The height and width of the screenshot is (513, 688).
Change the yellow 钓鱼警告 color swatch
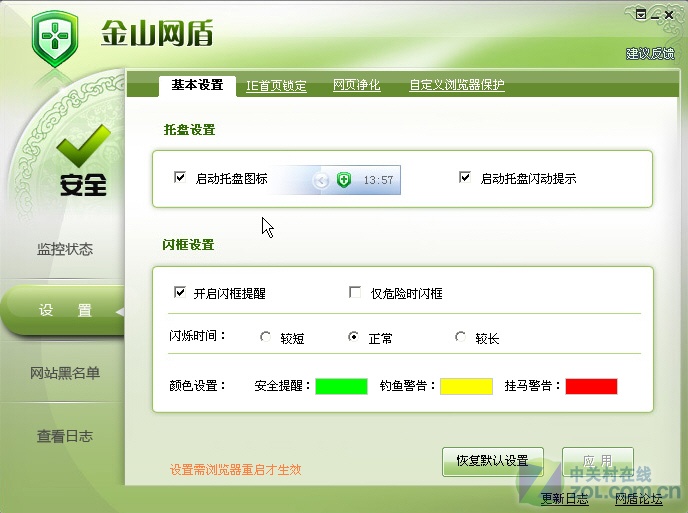466,386
